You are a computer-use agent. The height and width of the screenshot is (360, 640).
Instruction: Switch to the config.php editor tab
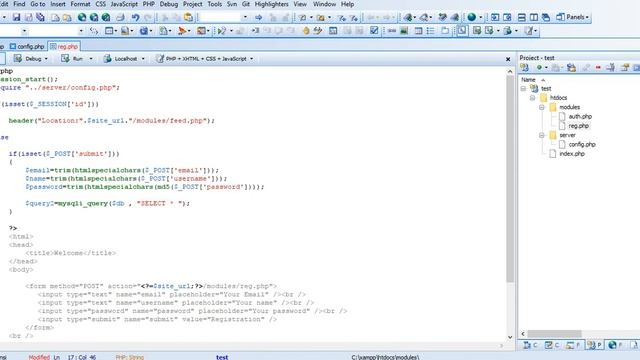pos(27,47)
